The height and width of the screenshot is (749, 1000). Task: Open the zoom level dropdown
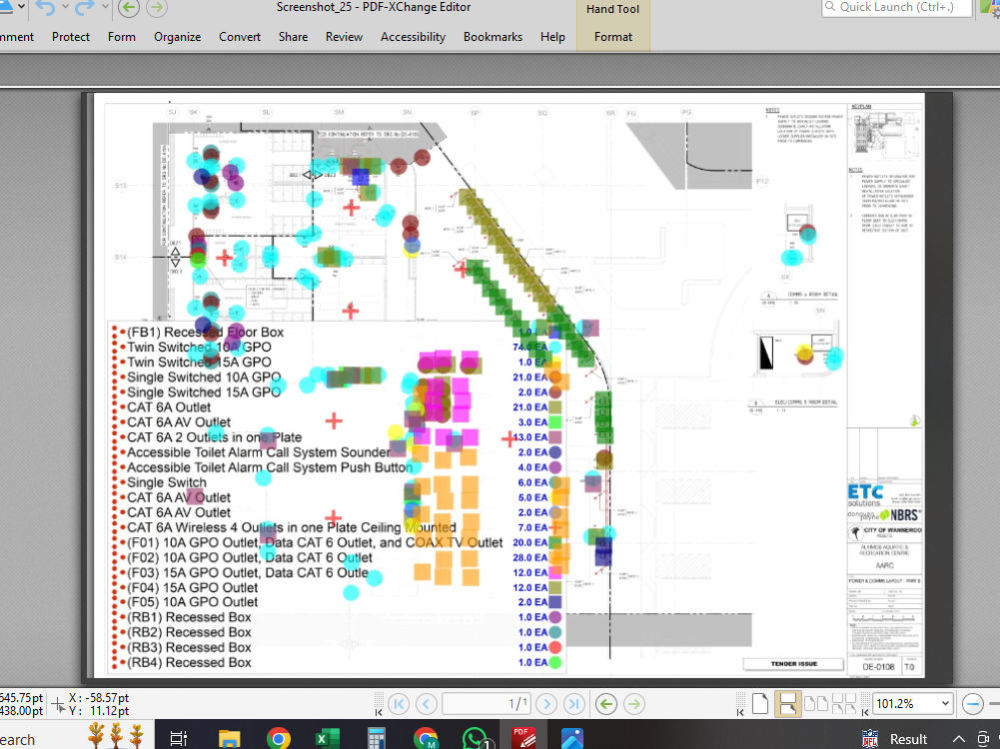(945, 704)
